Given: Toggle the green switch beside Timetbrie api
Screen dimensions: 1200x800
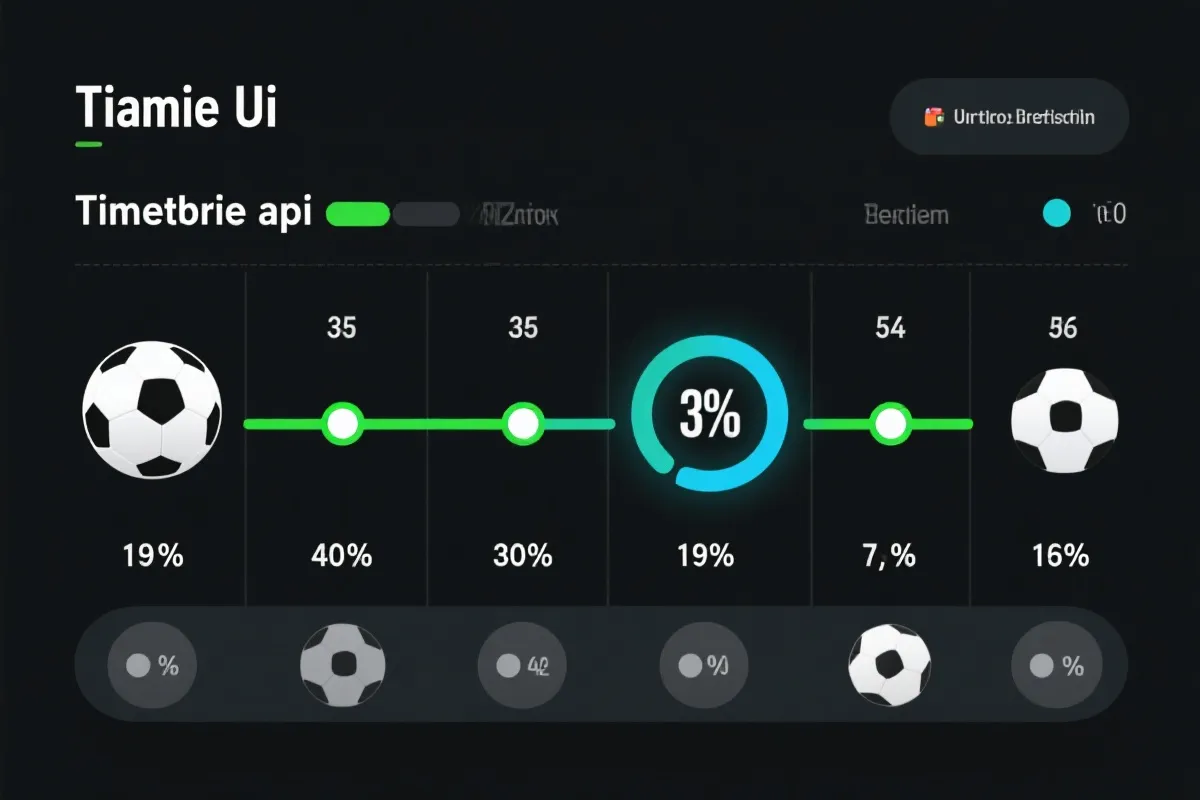Looking at the screenshot, I should point(358,213).
